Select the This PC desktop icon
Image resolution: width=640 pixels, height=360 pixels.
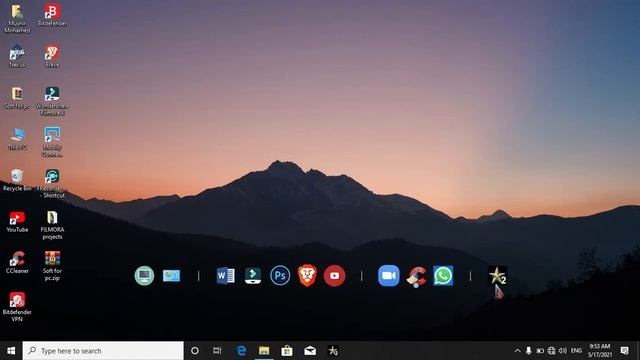coord(17,139)
